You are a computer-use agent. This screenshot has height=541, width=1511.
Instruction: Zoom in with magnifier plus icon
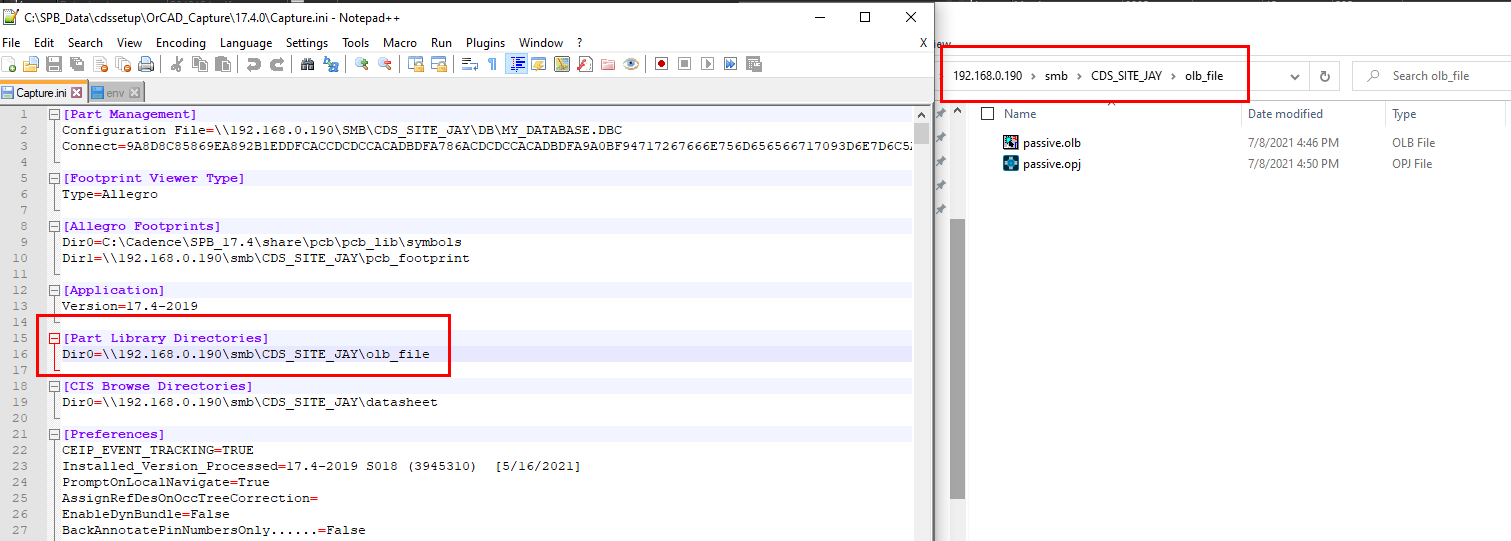tap(362, 64)
